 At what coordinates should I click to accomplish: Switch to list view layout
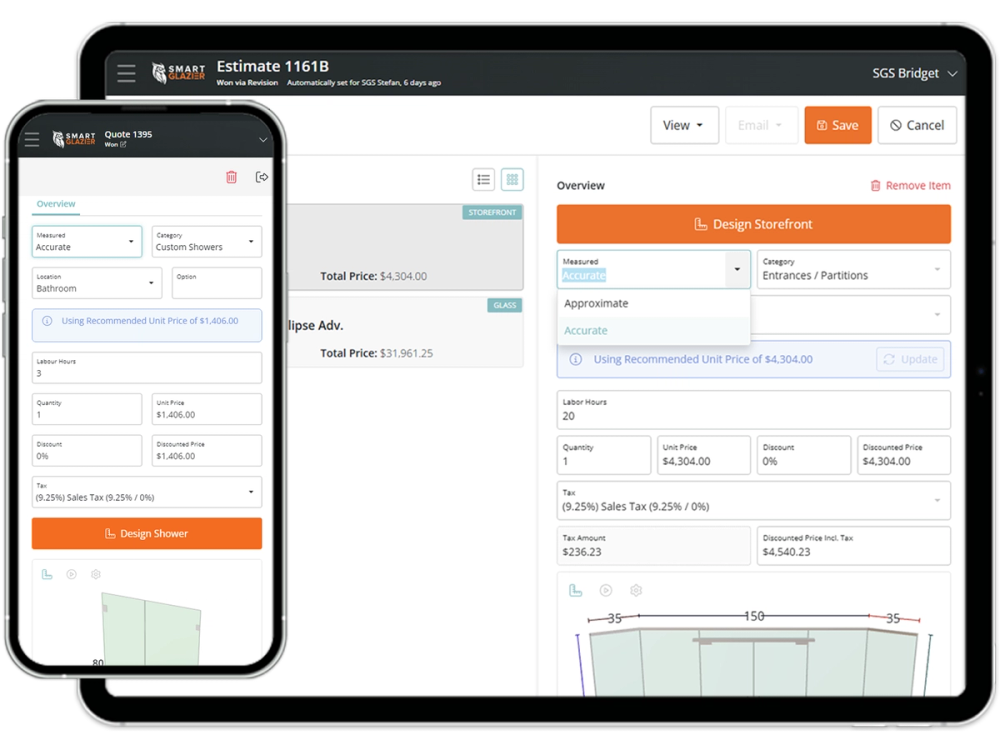(x=483, y=179)
